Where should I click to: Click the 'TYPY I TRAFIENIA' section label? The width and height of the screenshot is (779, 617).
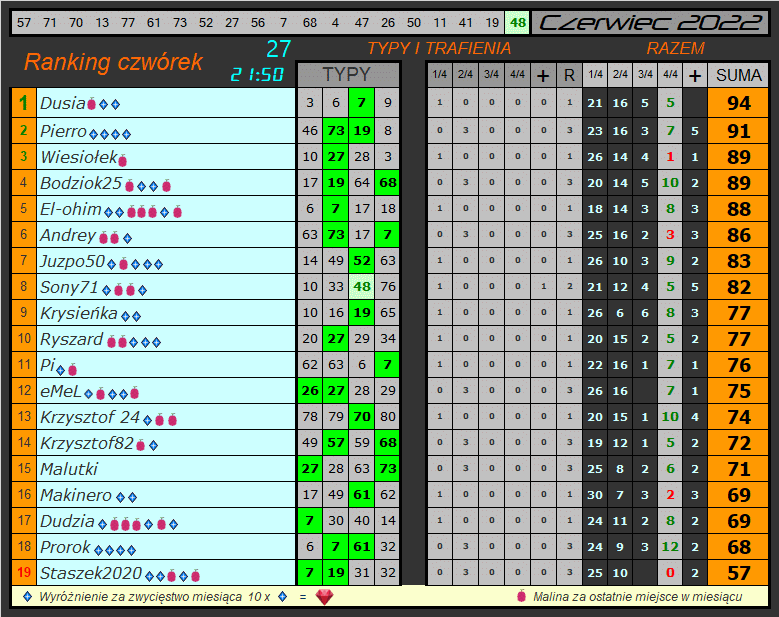click(x=439, y=48)
